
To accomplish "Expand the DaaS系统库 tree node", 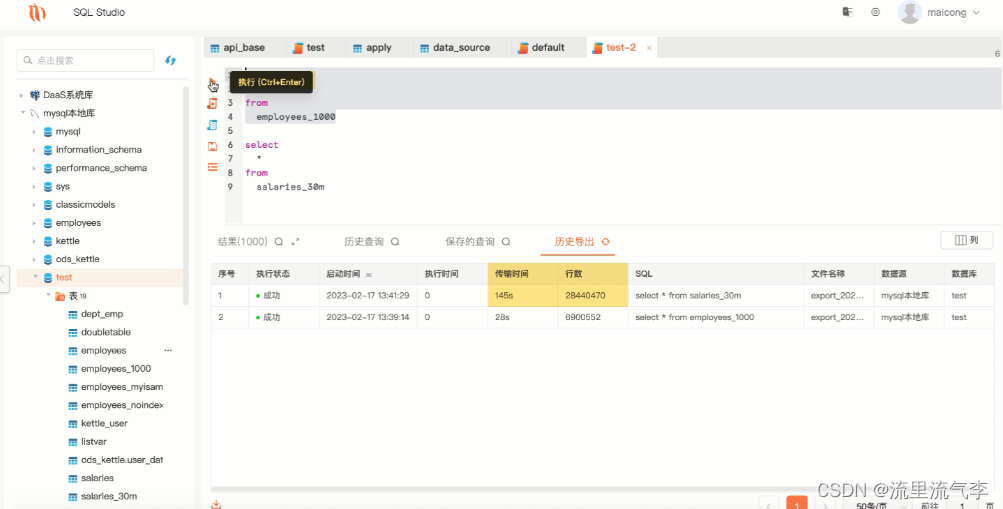I will pos(21,95).
